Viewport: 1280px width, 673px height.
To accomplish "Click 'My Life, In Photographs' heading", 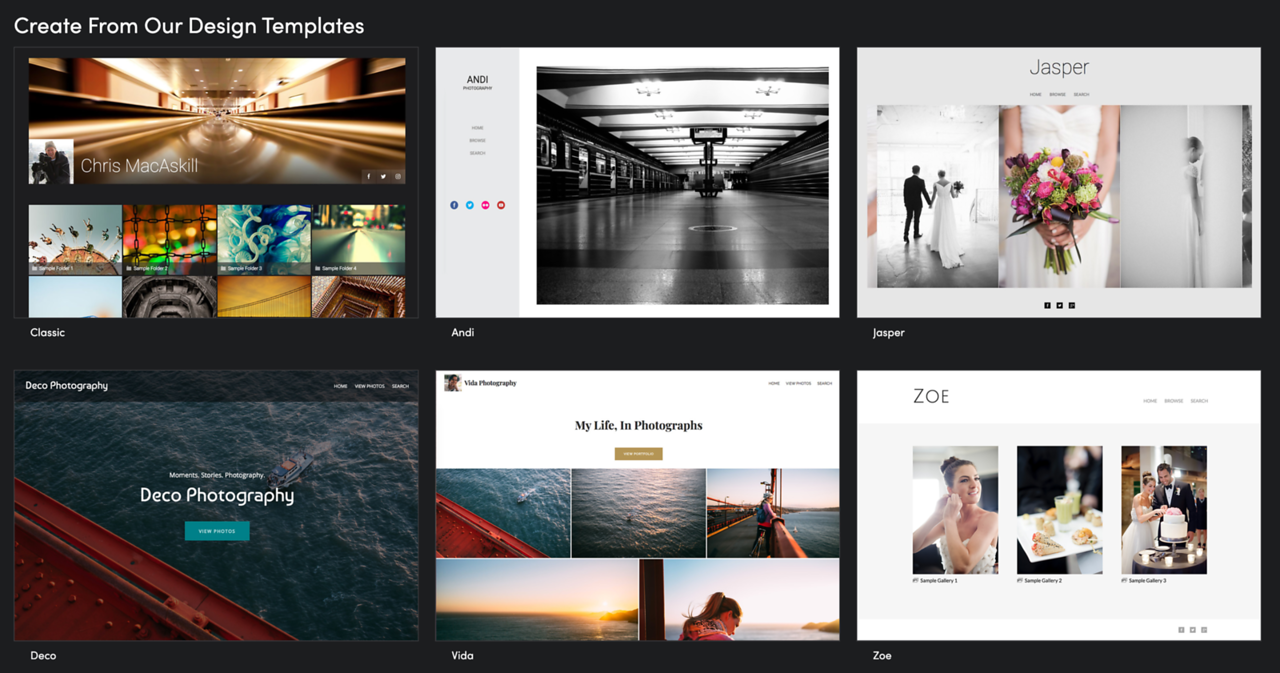I will 638,425.
